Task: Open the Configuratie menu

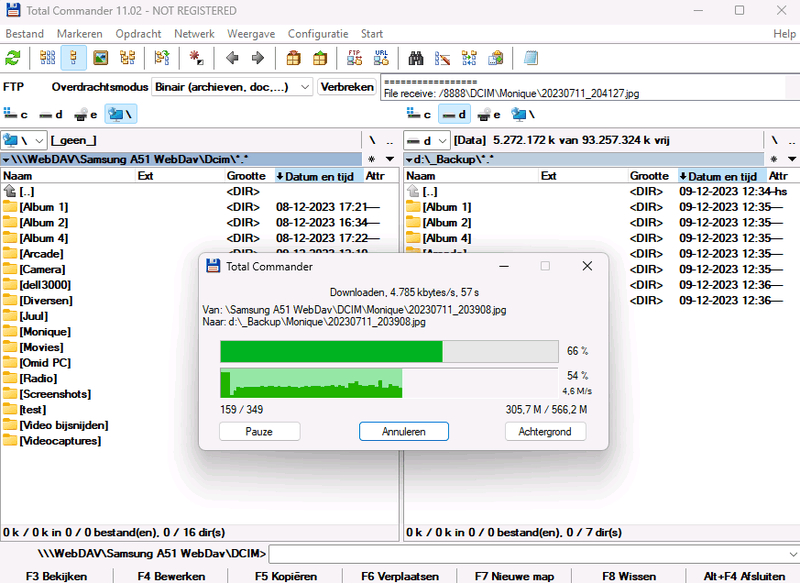Action: pyautogui.click(x=318, y=34)
